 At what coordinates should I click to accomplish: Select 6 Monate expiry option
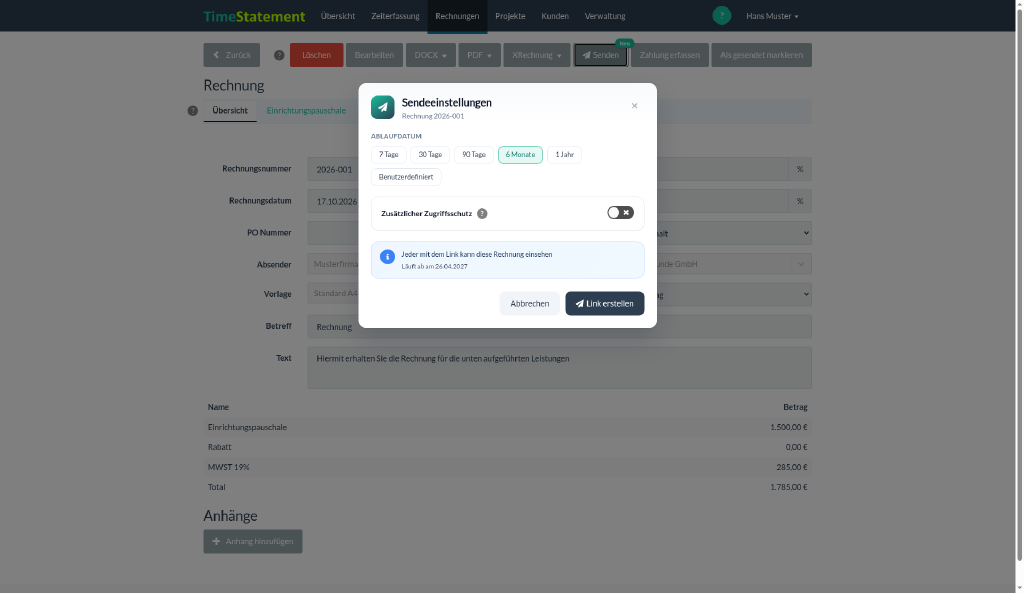pyautogui.click(x=520, y=155)
